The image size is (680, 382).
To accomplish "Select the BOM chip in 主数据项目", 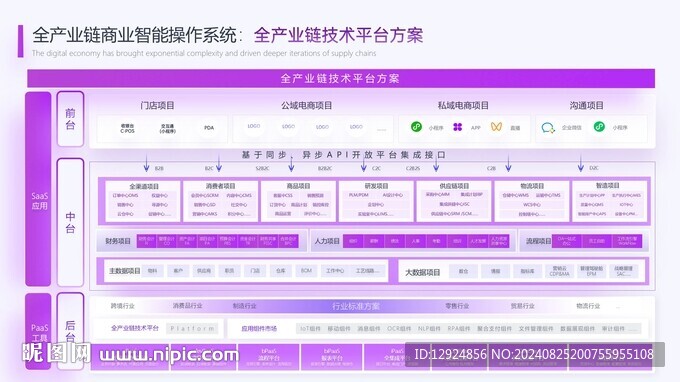I will (306, 271).
